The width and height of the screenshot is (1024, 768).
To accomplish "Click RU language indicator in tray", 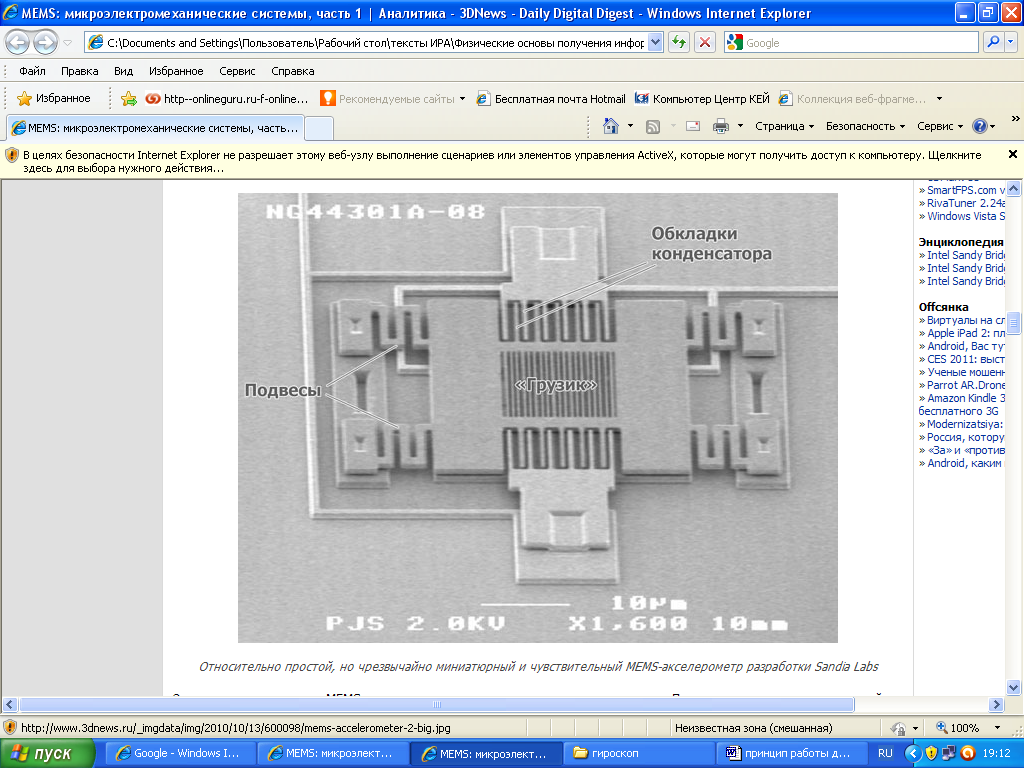I will tap(885, 753).
